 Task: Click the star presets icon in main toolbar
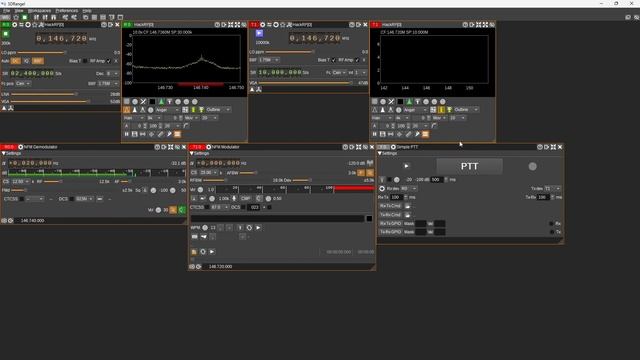click(x=16, y=18)
